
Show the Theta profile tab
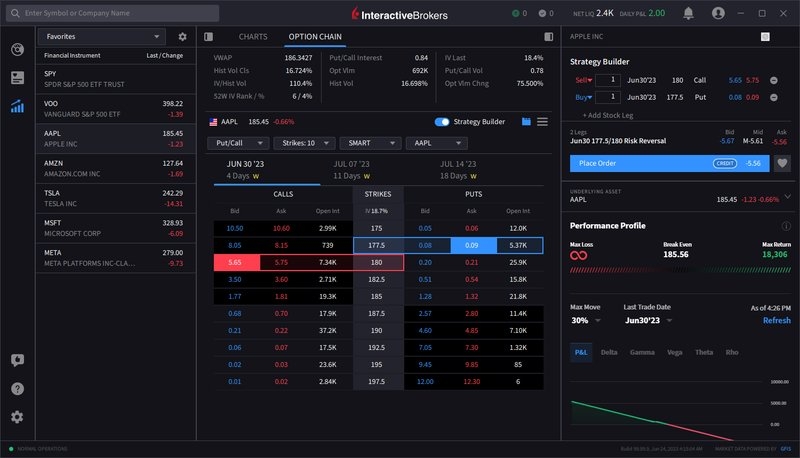pos(704,352)
